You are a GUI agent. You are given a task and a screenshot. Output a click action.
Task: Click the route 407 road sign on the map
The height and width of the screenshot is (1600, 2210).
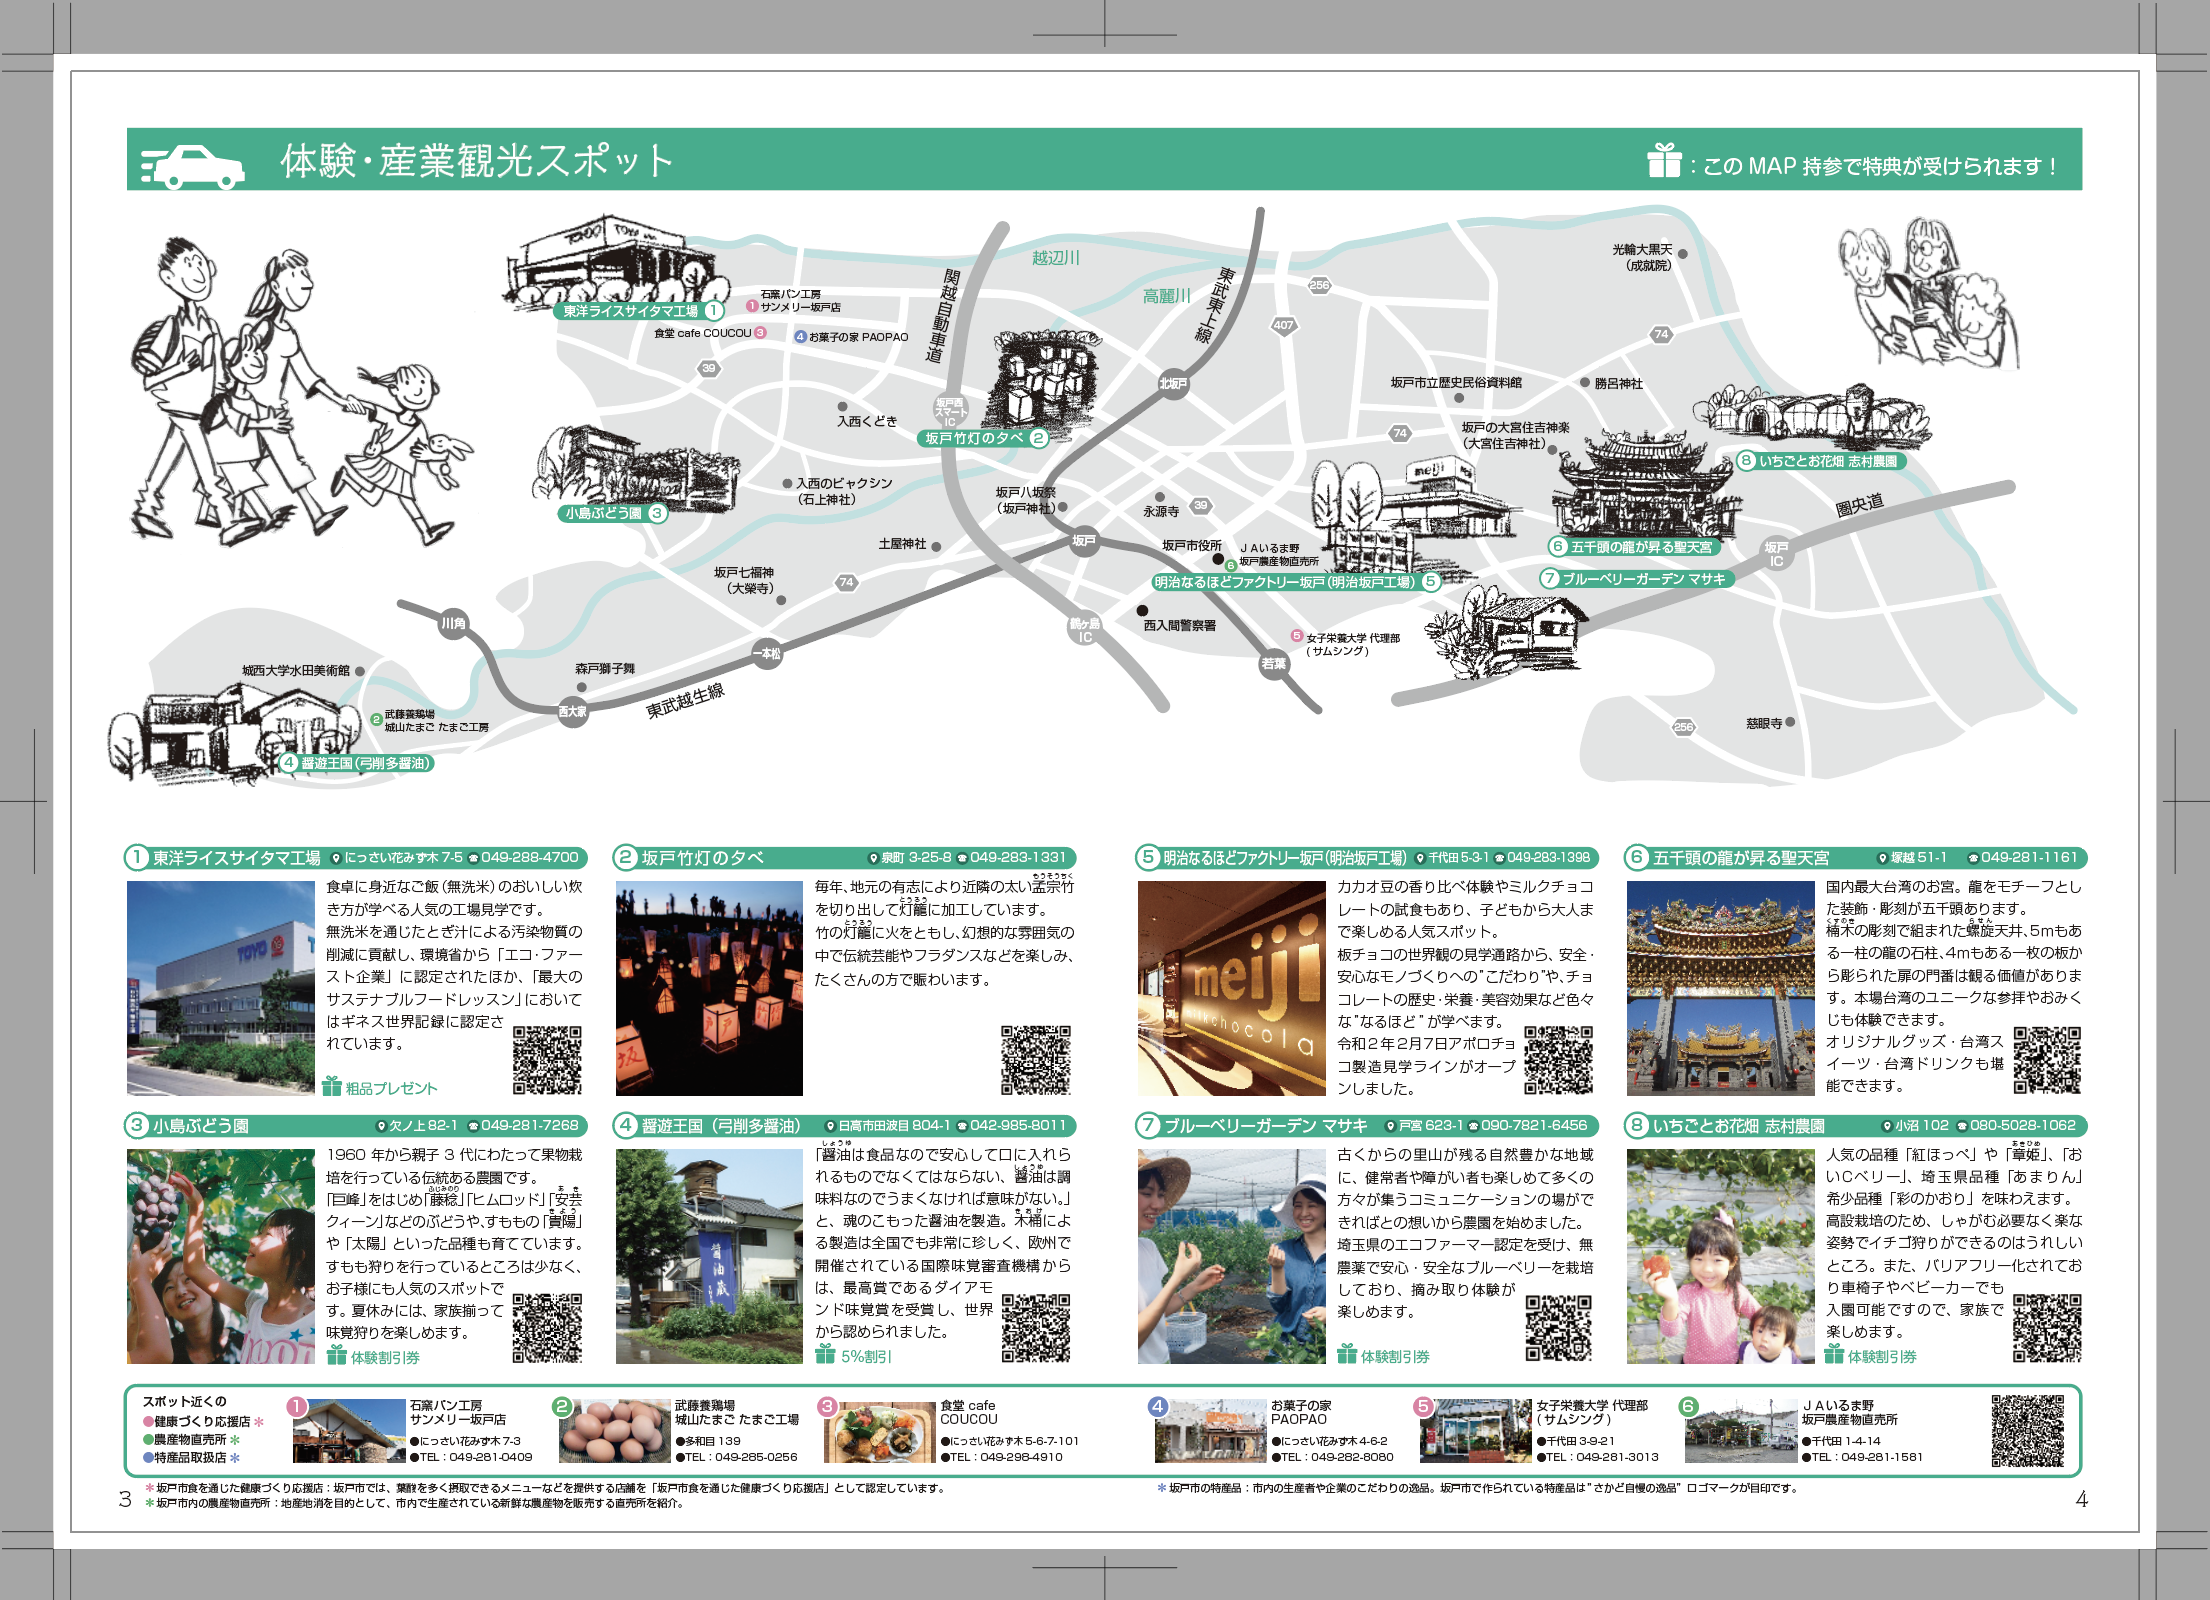click(x=1283, y=325)
